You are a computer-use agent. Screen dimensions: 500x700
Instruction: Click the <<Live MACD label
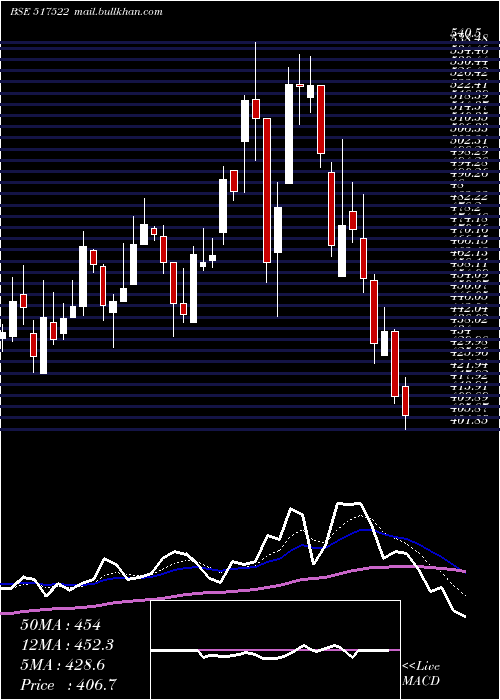(421, 674)
